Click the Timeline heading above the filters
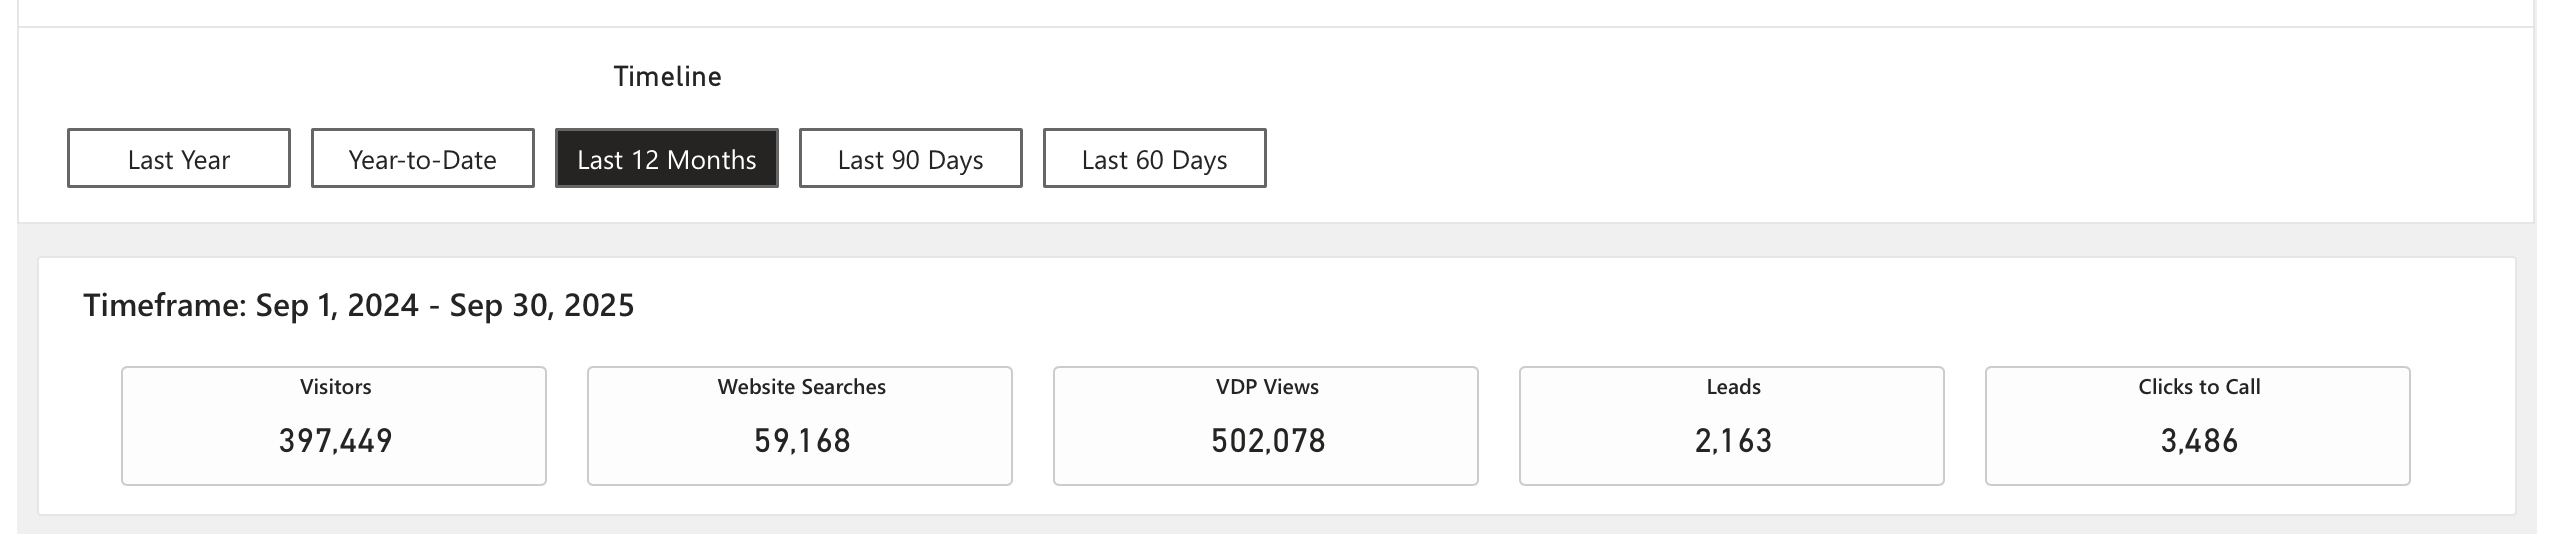 667,77
